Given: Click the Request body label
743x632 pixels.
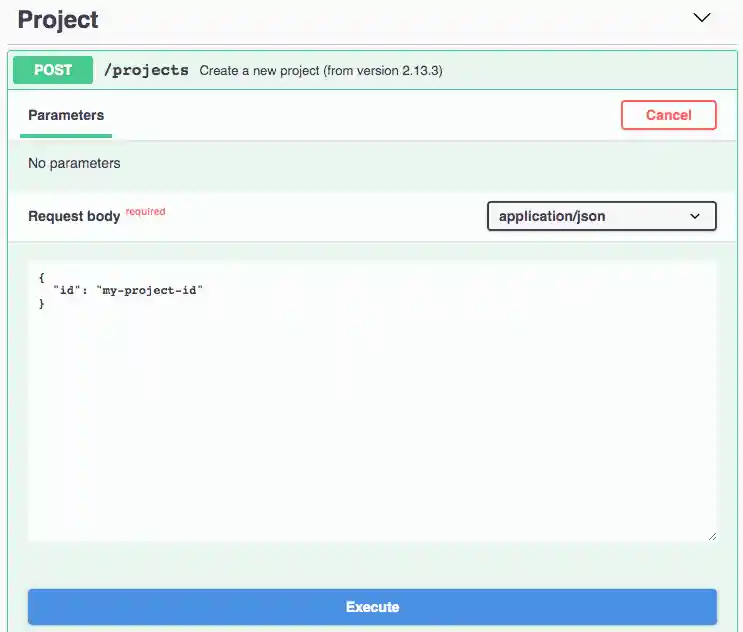Looking at the screenshot, I should click(x=74, y=216).
